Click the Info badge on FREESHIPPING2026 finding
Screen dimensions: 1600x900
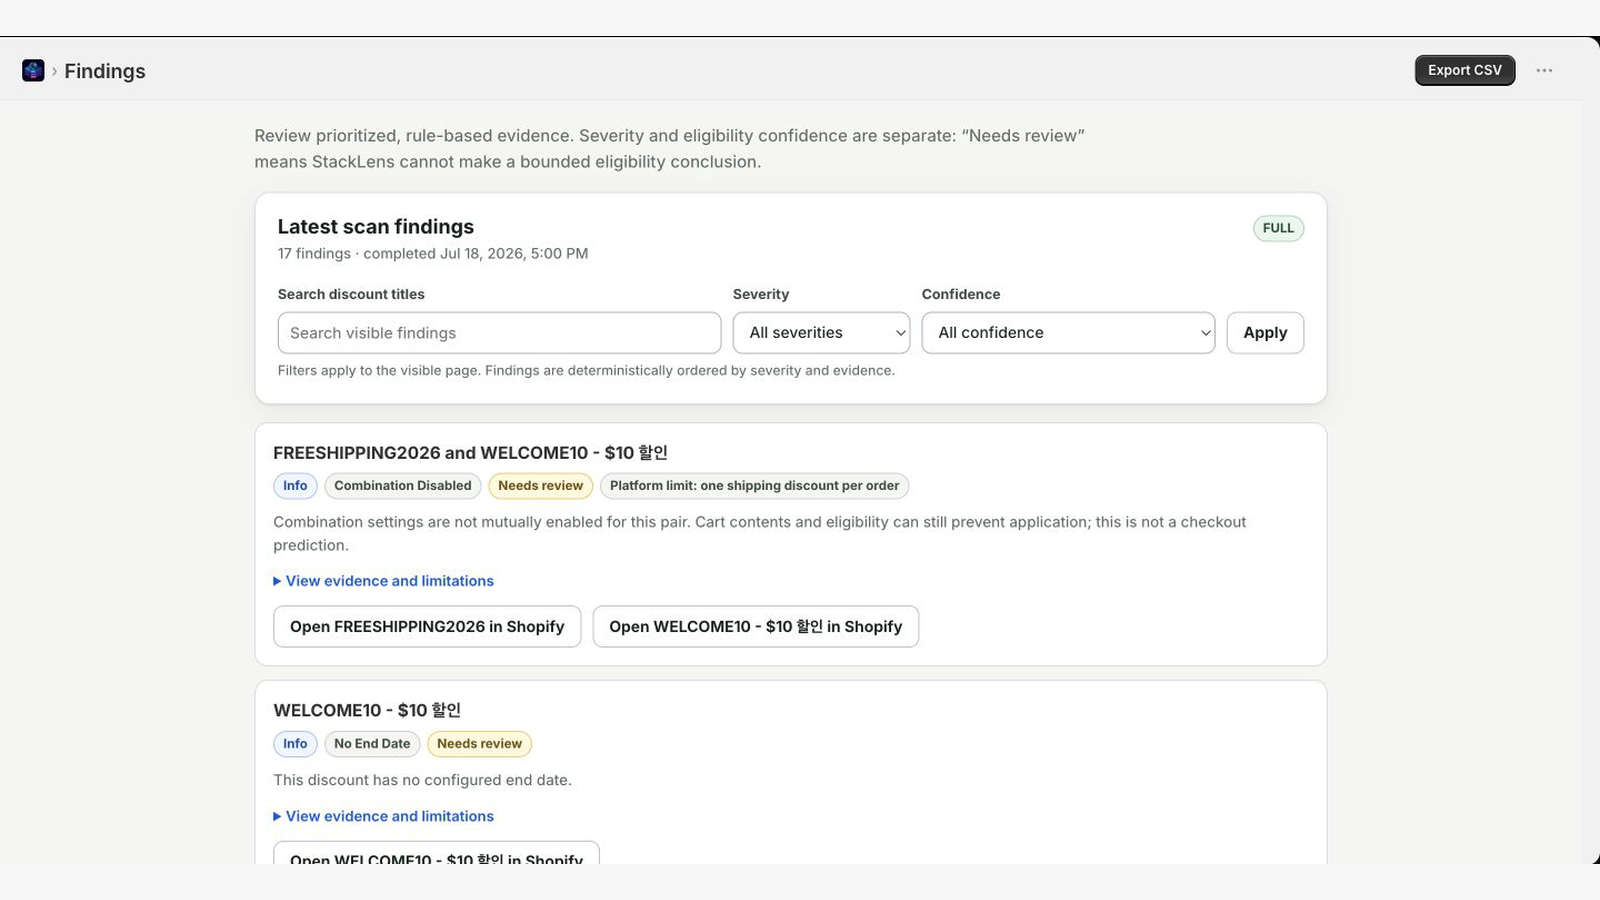click(x=295, y=486)
